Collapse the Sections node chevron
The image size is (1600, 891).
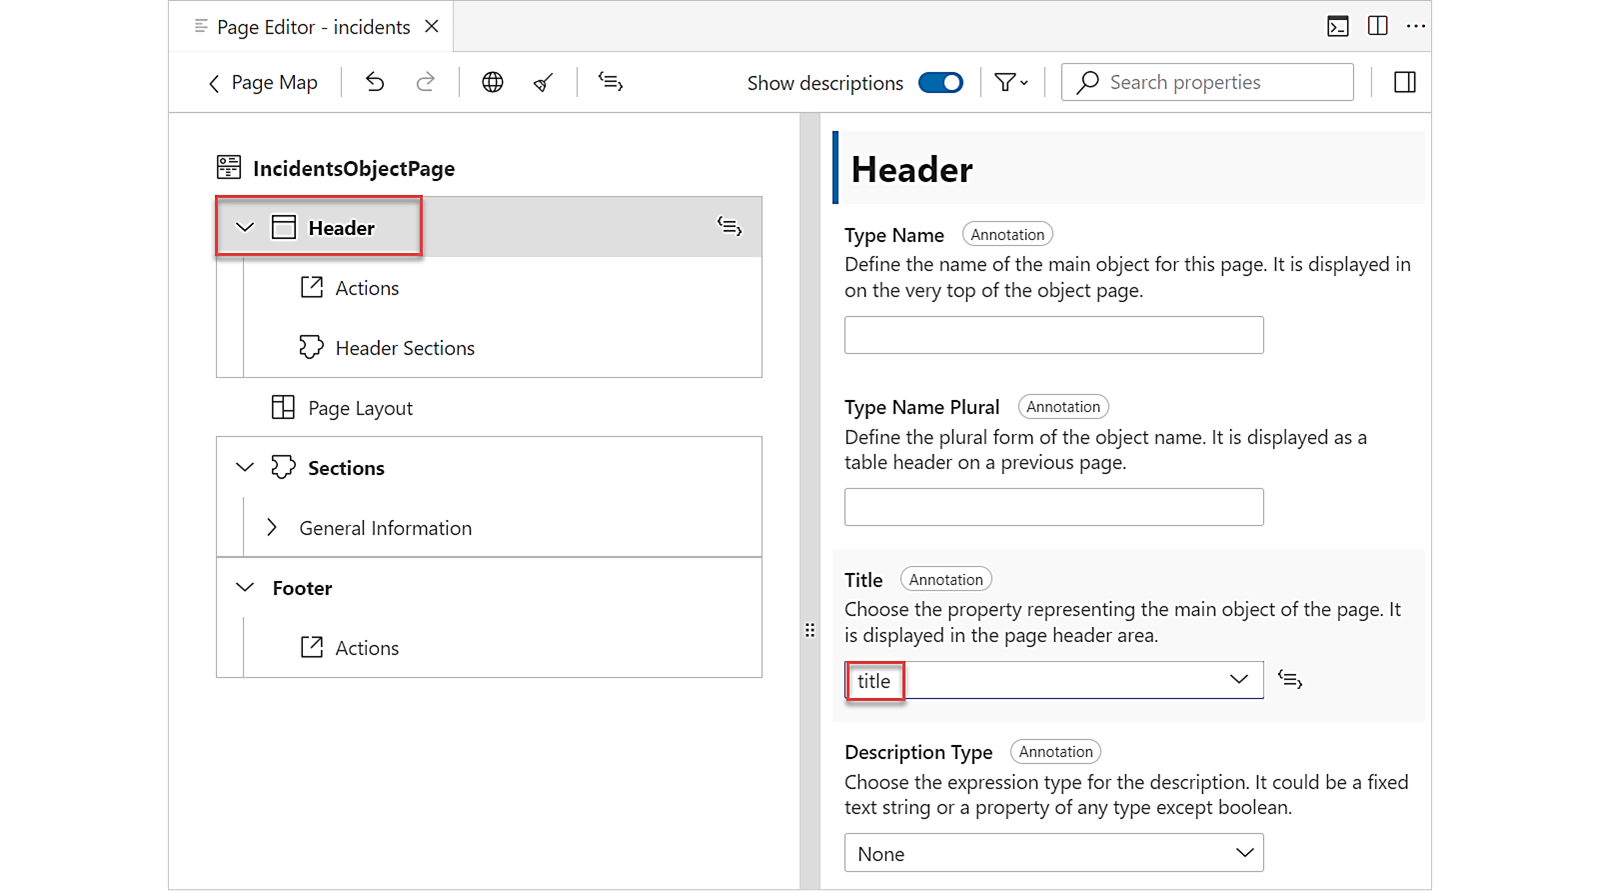[245, 467]
